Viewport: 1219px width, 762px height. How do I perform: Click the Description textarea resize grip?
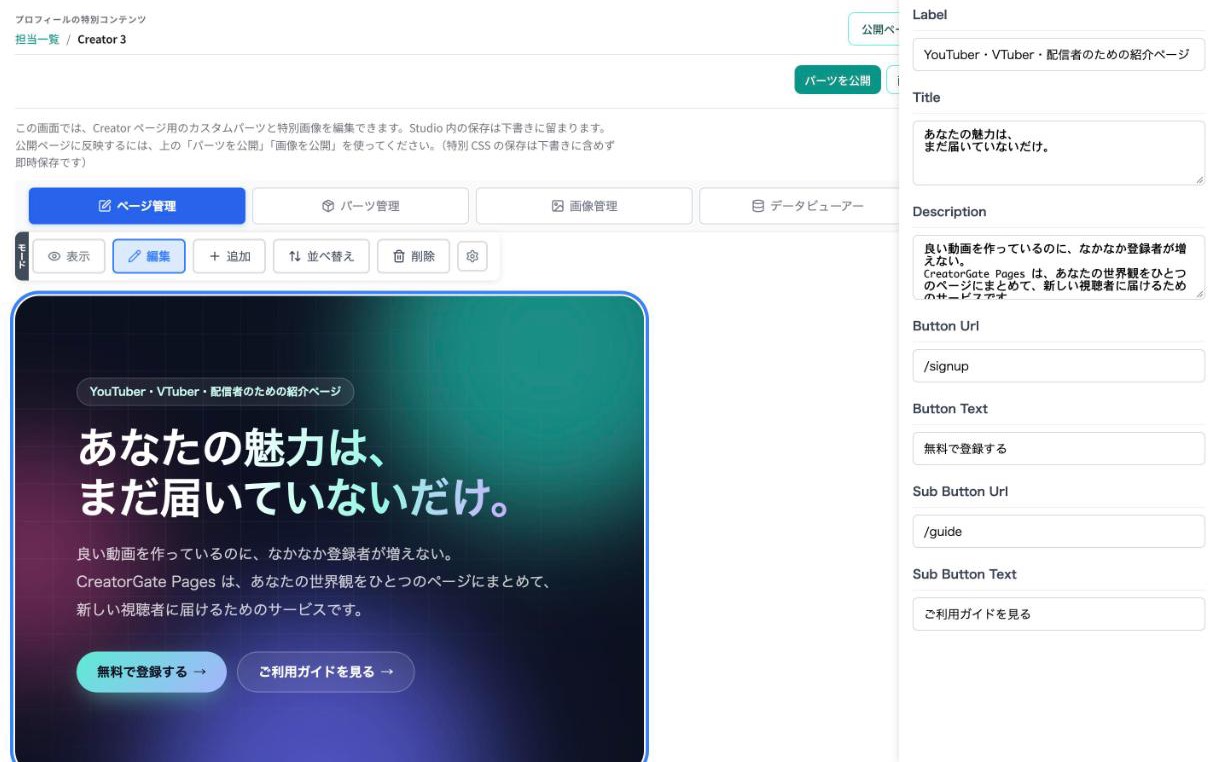click(1199, 293)
